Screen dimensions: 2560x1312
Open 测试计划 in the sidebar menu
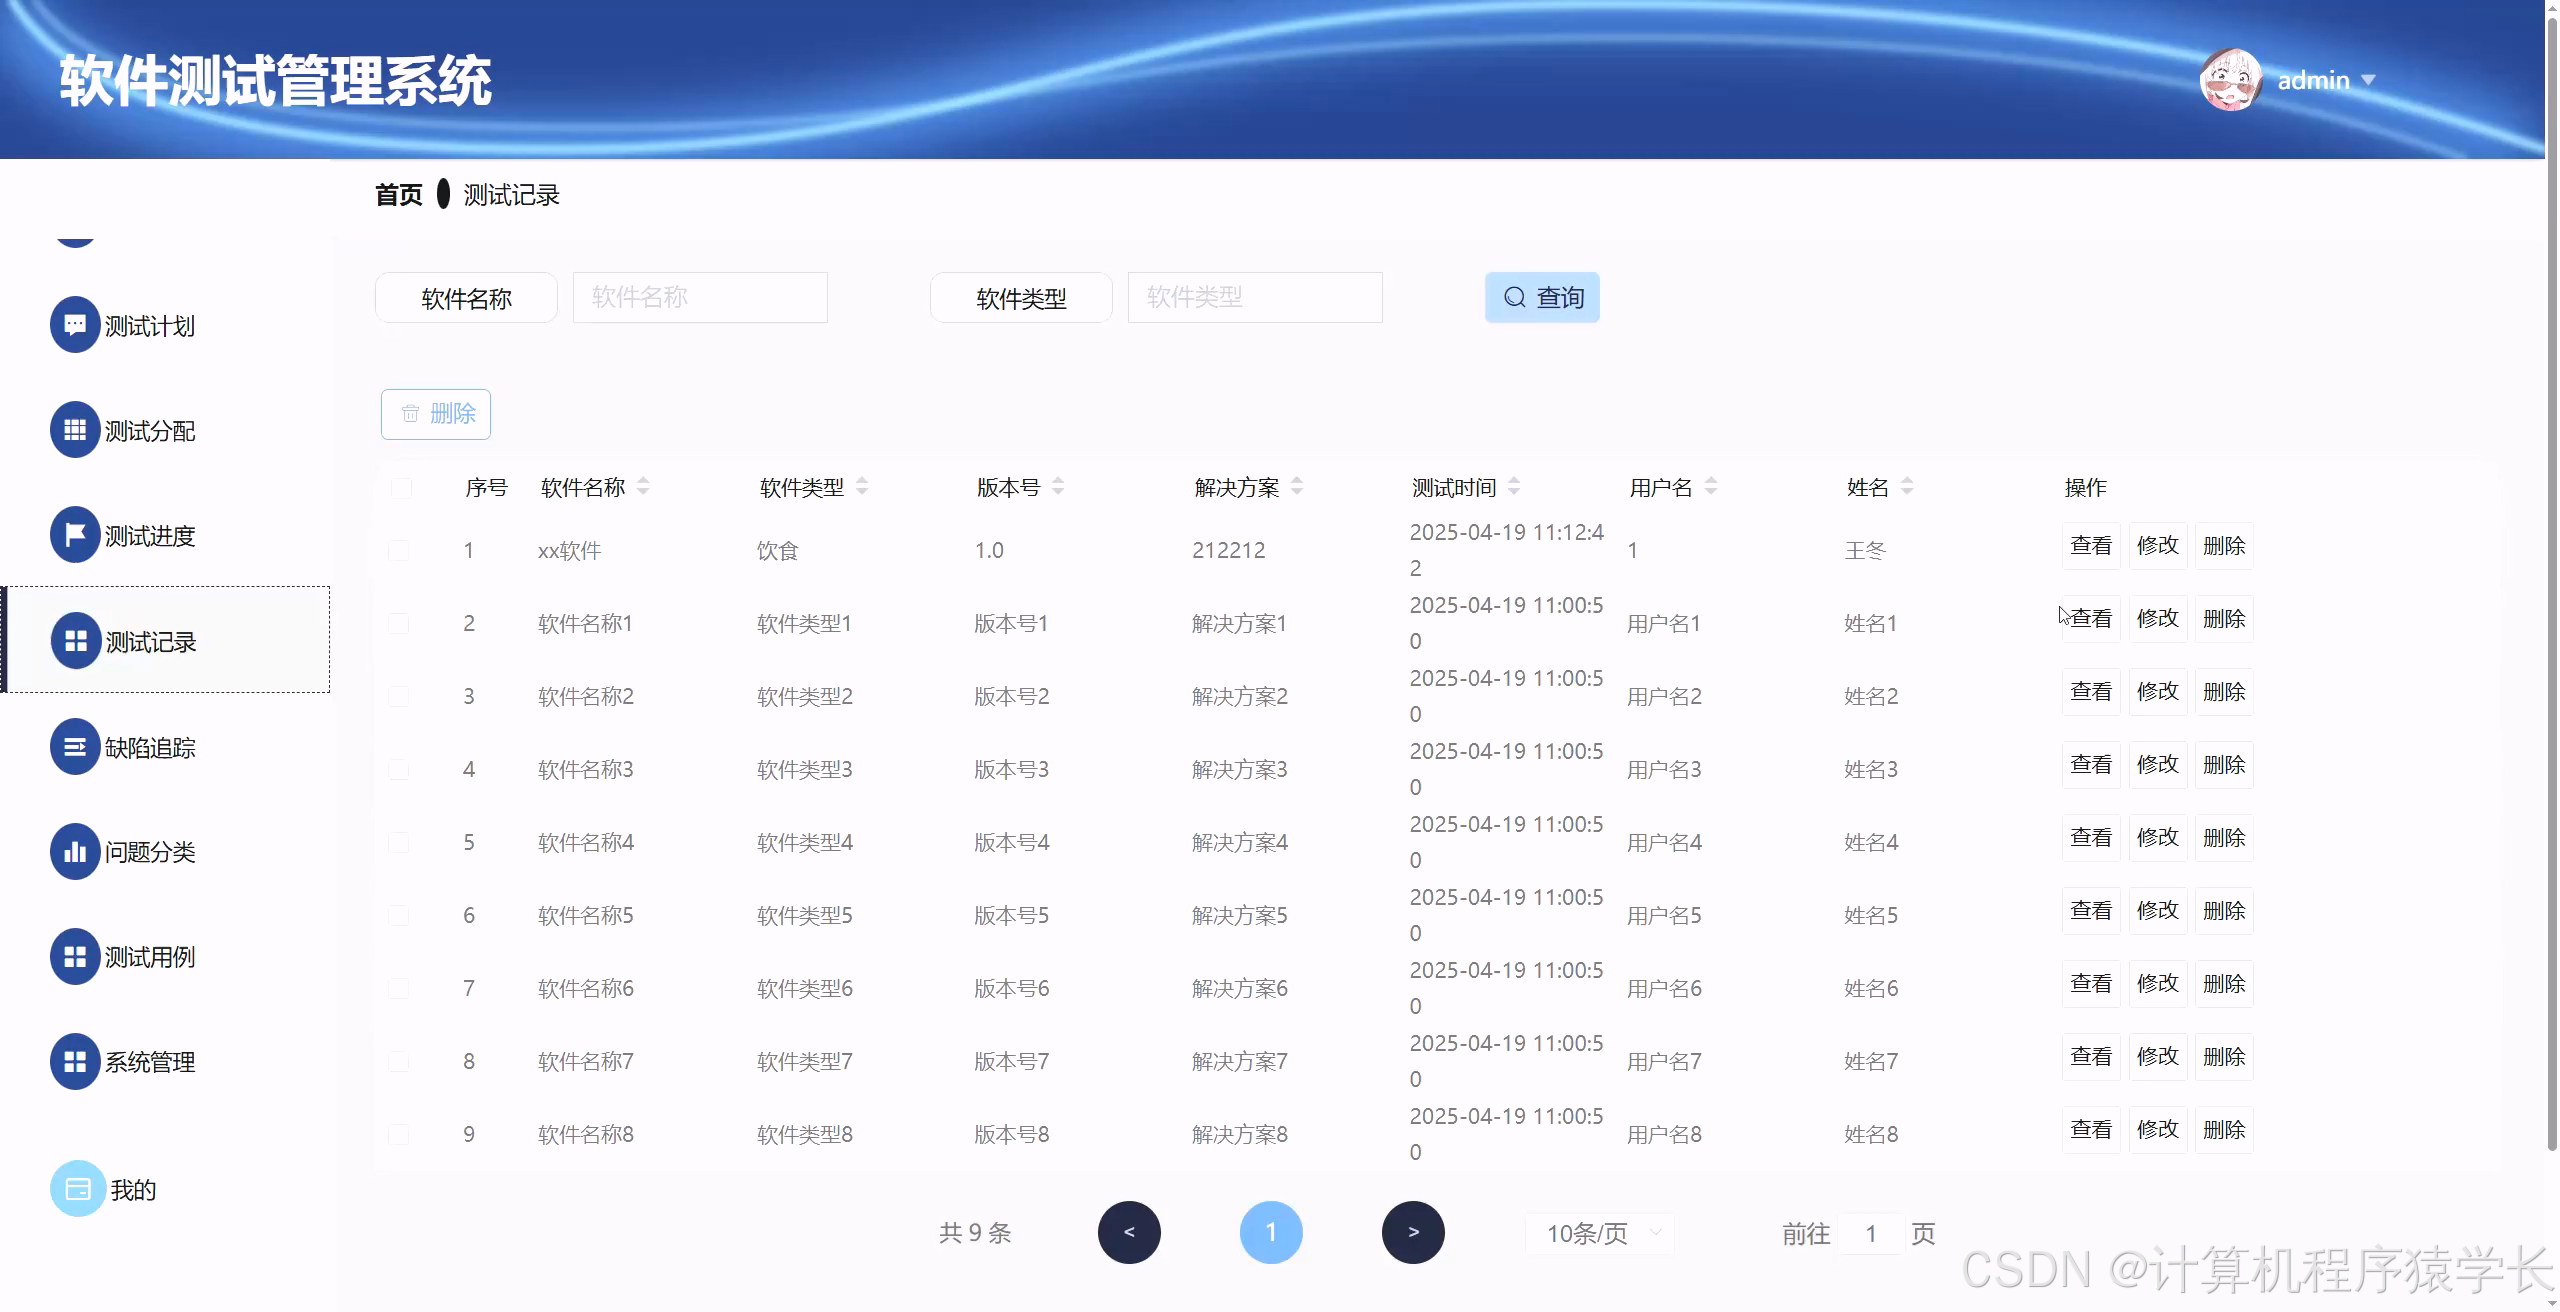coord(165,325)
